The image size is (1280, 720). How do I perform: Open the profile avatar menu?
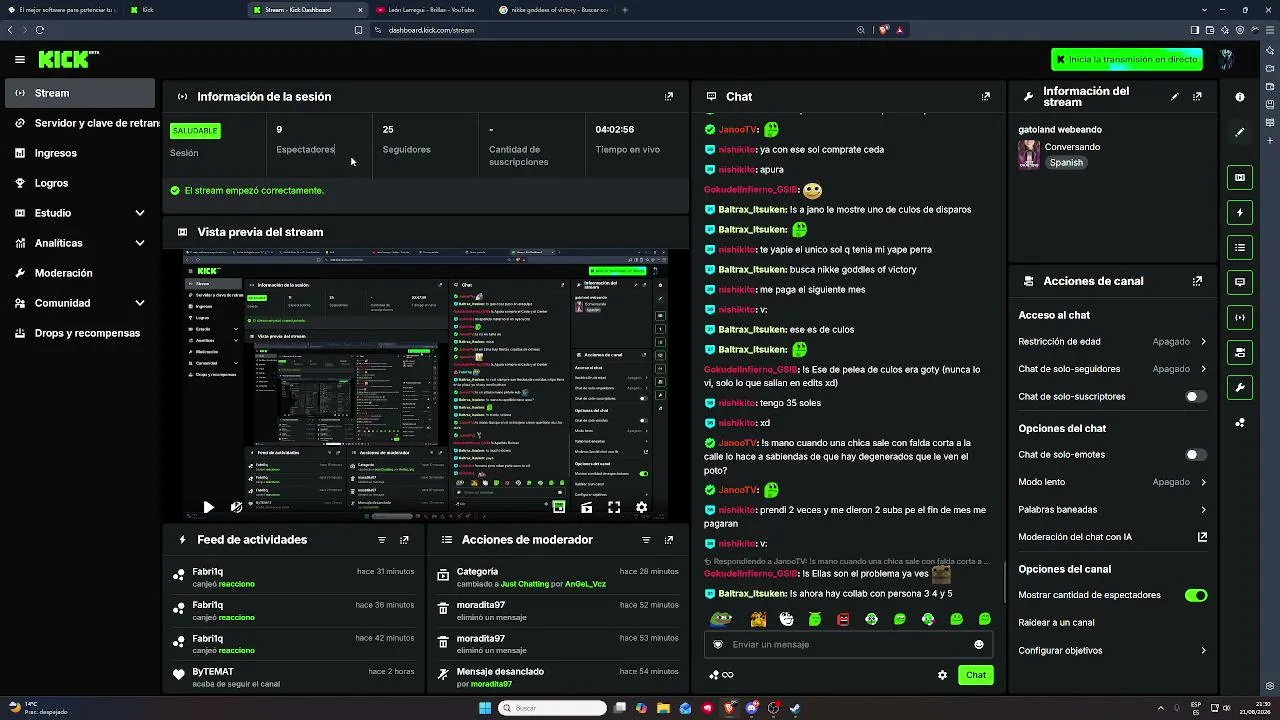coord(1226,59)
